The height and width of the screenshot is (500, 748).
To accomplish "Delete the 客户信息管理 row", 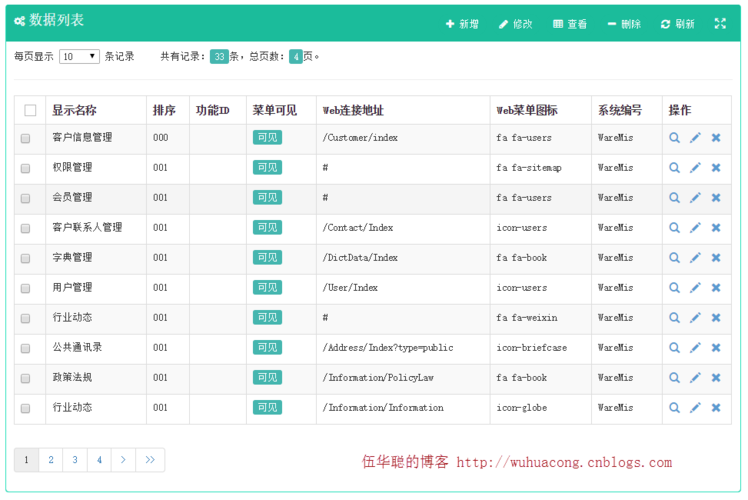I will click(x=716, y=138).
